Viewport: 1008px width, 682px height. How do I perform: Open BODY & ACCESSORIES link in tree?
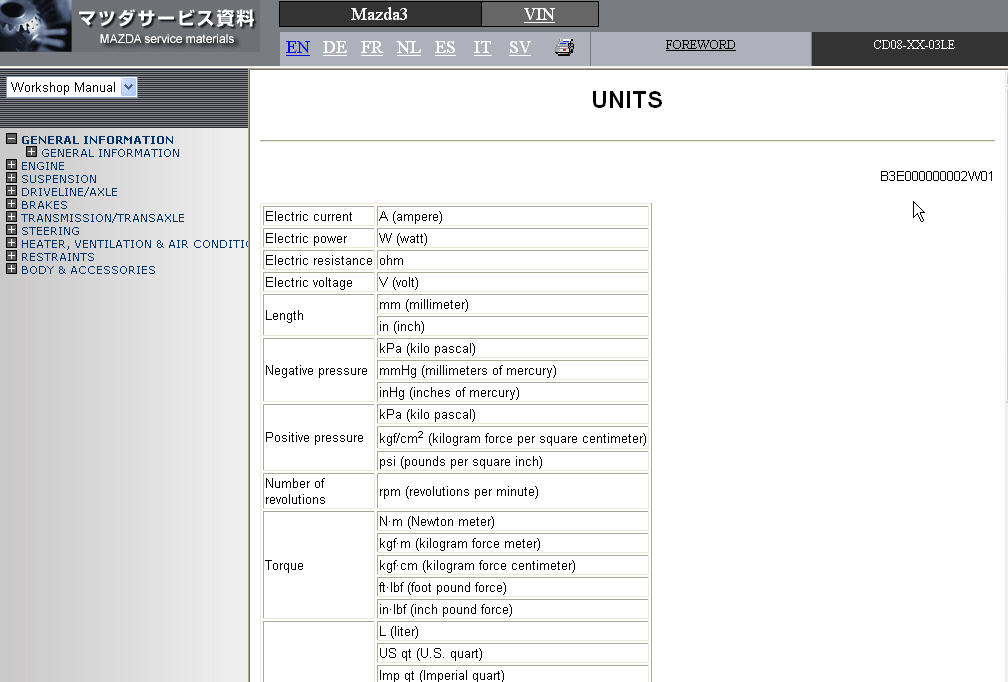(x=88, y=270)
